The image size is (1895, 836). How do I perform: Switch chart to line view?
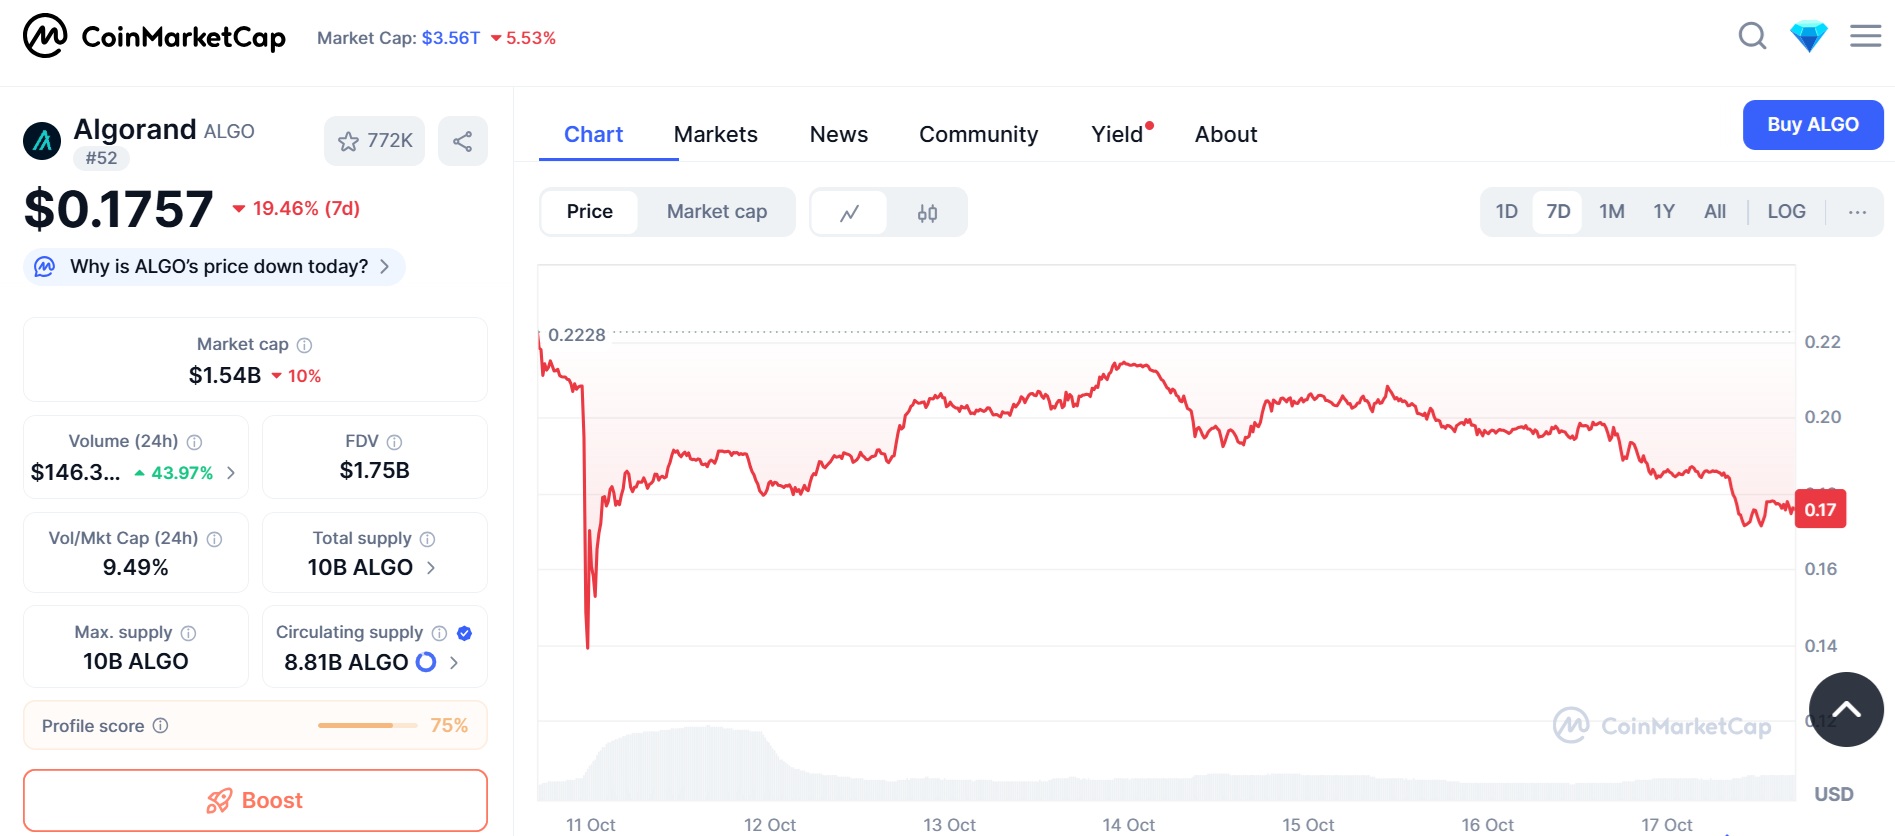coord(849,212)
